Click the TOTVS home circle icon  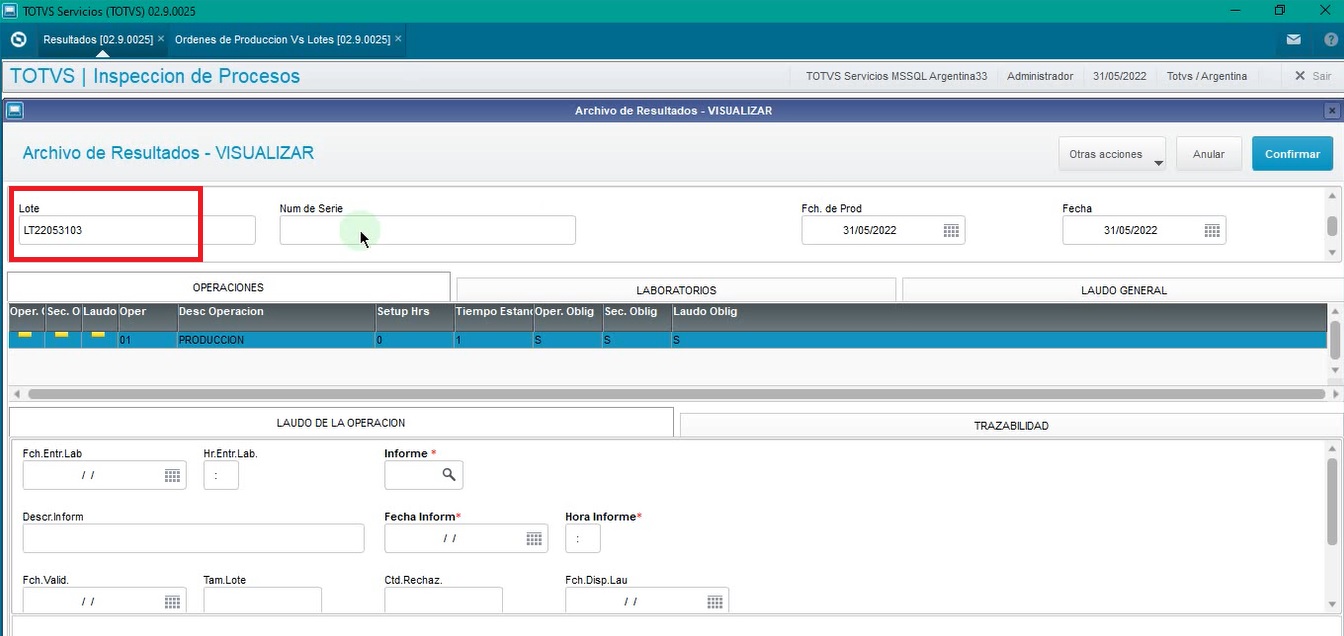tap(18, 39)
